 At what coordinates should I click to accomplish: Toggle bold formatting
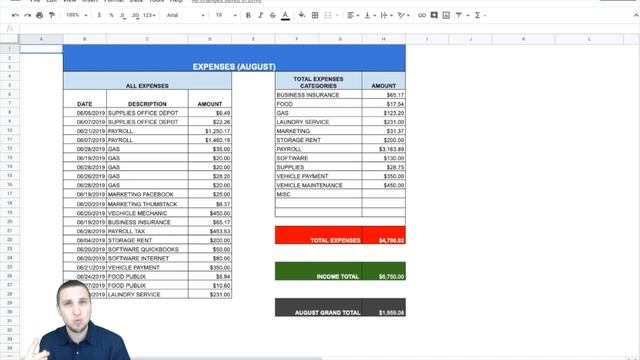248,15
